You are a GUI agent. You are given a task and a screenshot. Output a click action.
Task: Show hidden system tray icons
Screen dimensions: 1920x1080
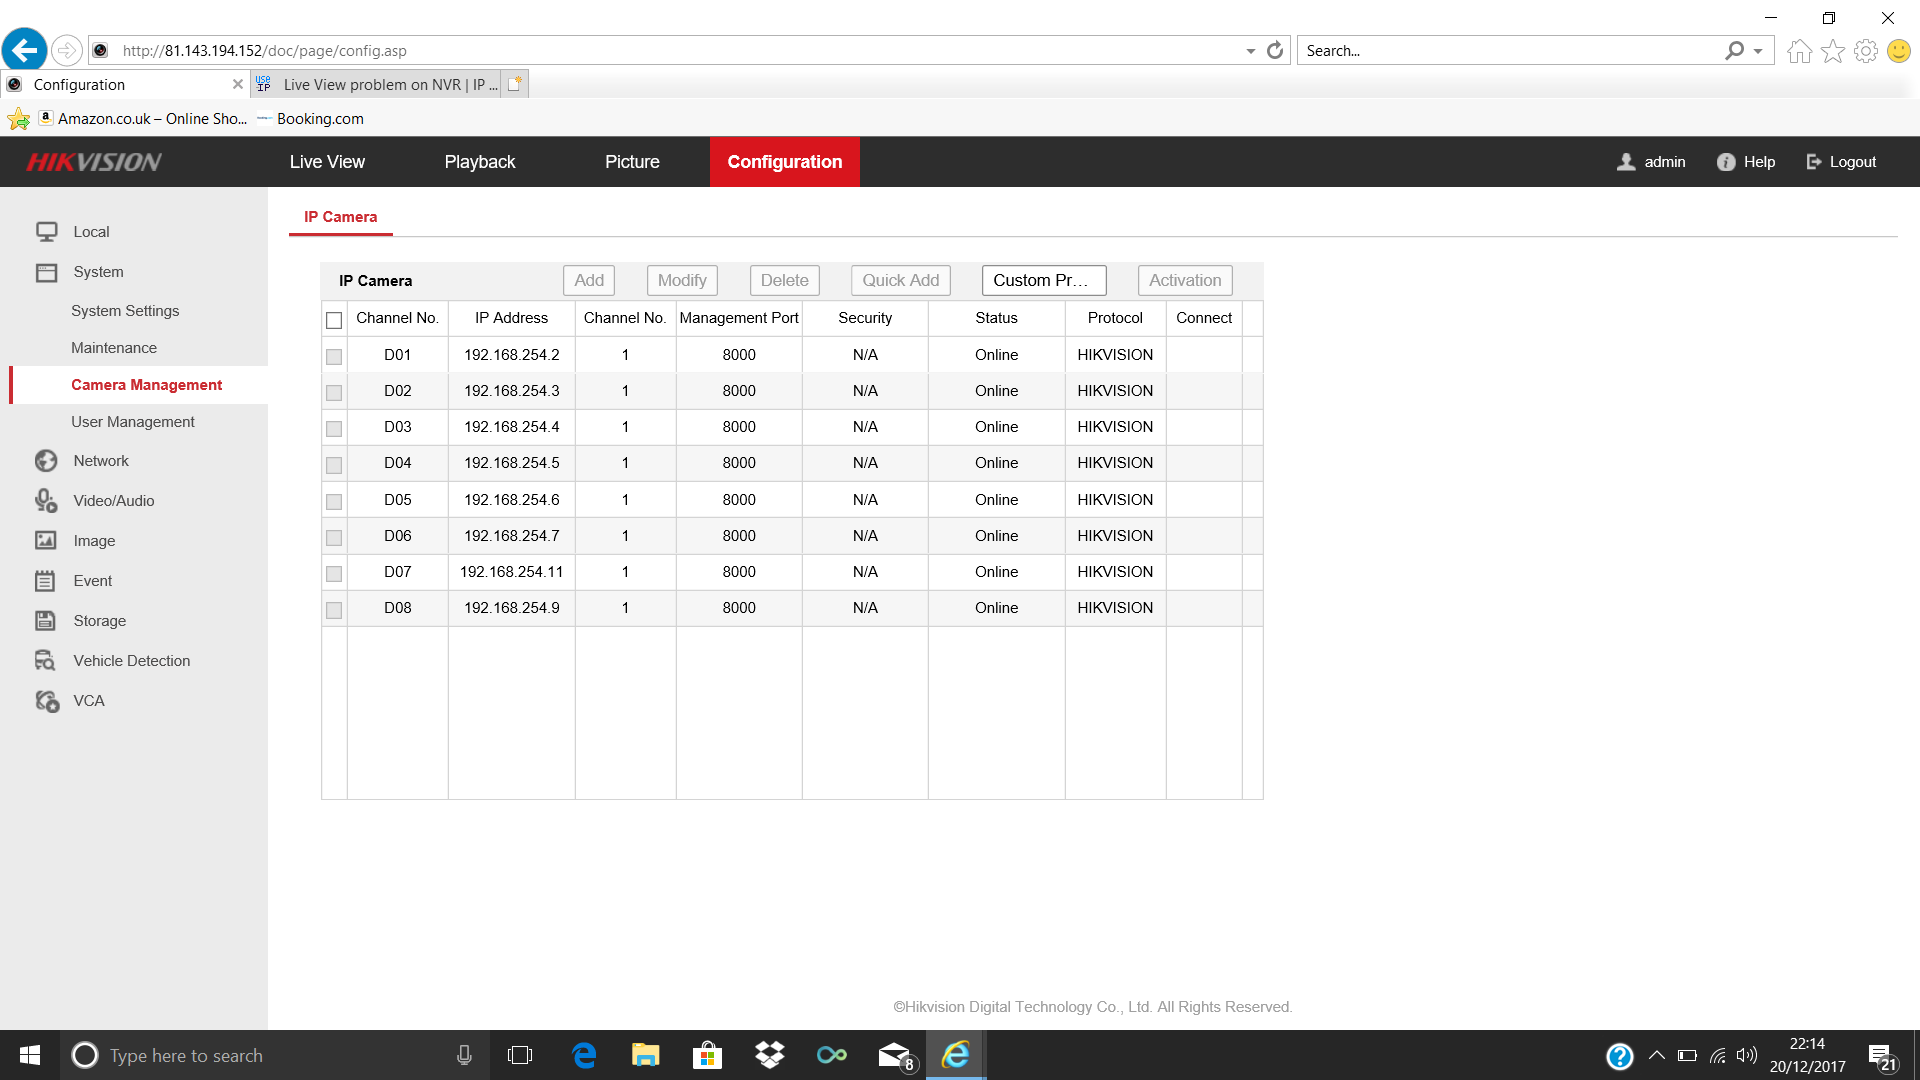click(1656, 1055)
